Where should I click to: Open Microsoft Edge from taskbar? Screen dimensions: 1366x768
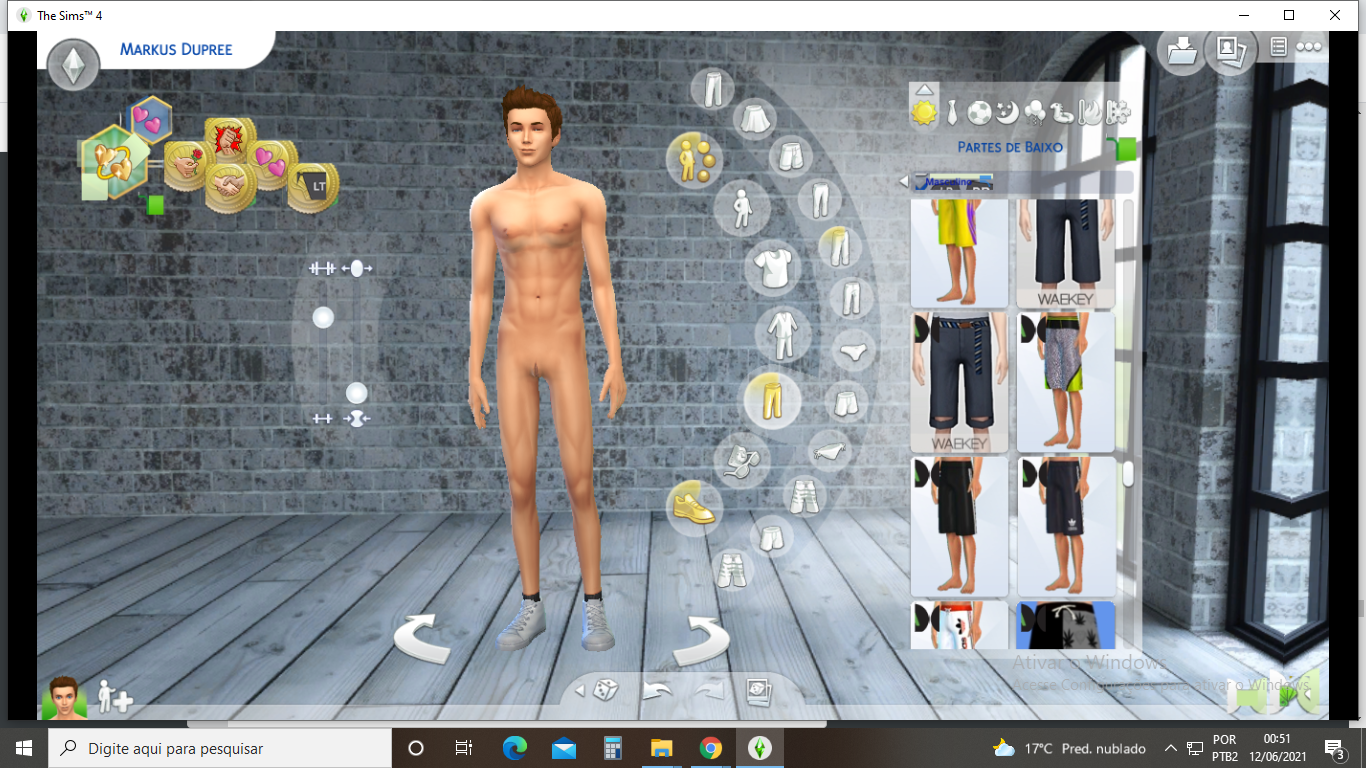[x=515, y=748]
